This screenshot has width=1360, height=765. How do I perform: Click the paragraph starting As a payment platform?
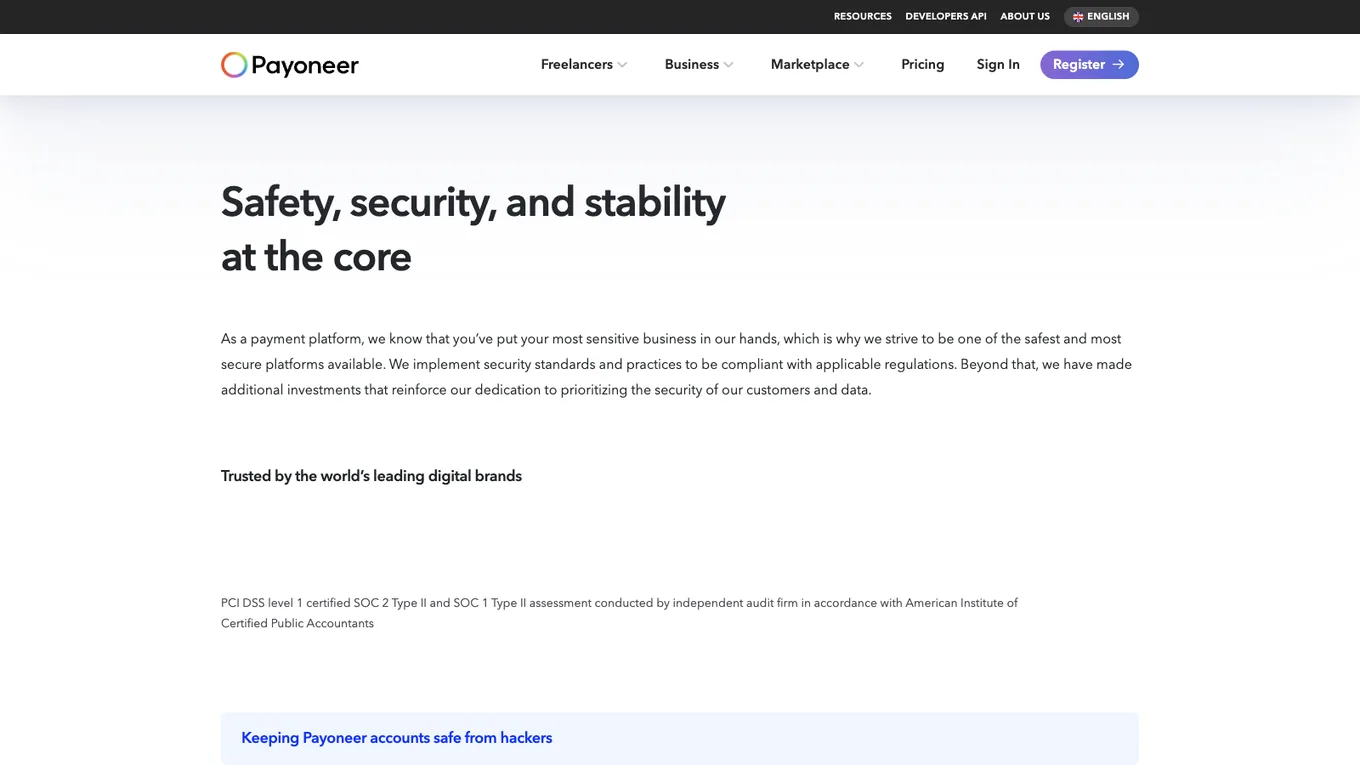pyautogui.click(x=677, y=364)
